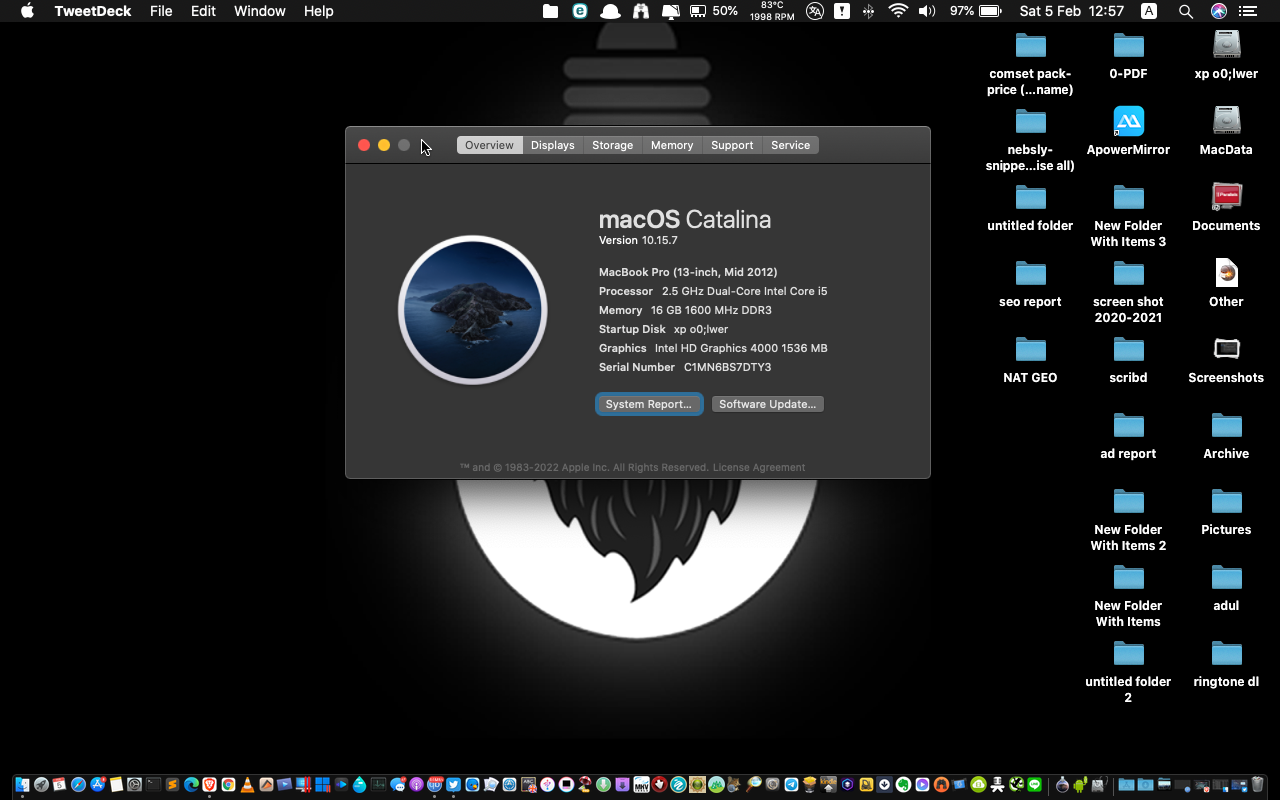Open the License Agreement link
The image size is (1280, 800).
[758, 467]
